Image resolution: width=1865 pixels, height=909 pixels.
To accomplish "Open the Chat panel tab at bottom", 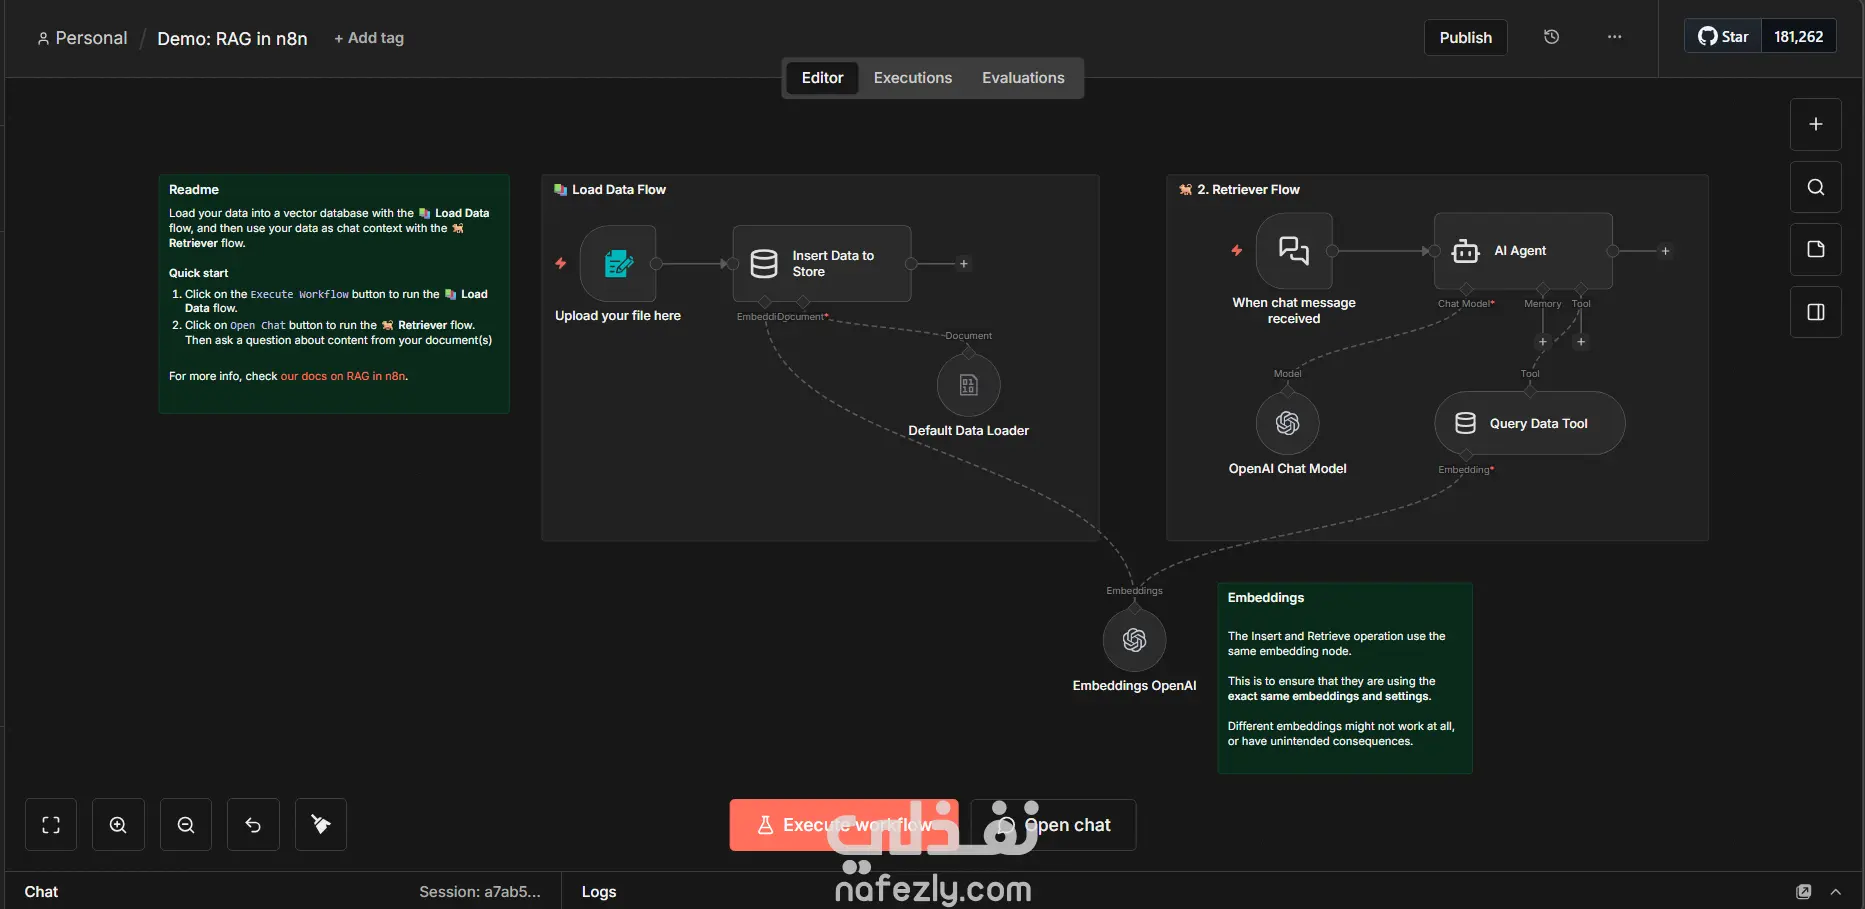I will click(41, 892).
